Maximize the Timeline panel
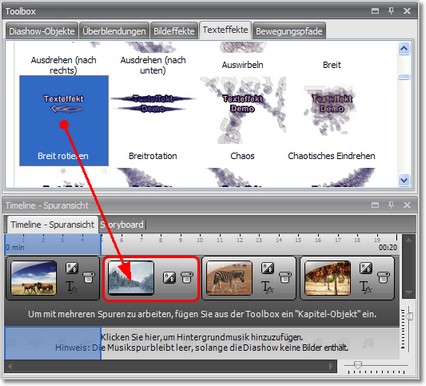The image size is (426, 386). point(375,205)
